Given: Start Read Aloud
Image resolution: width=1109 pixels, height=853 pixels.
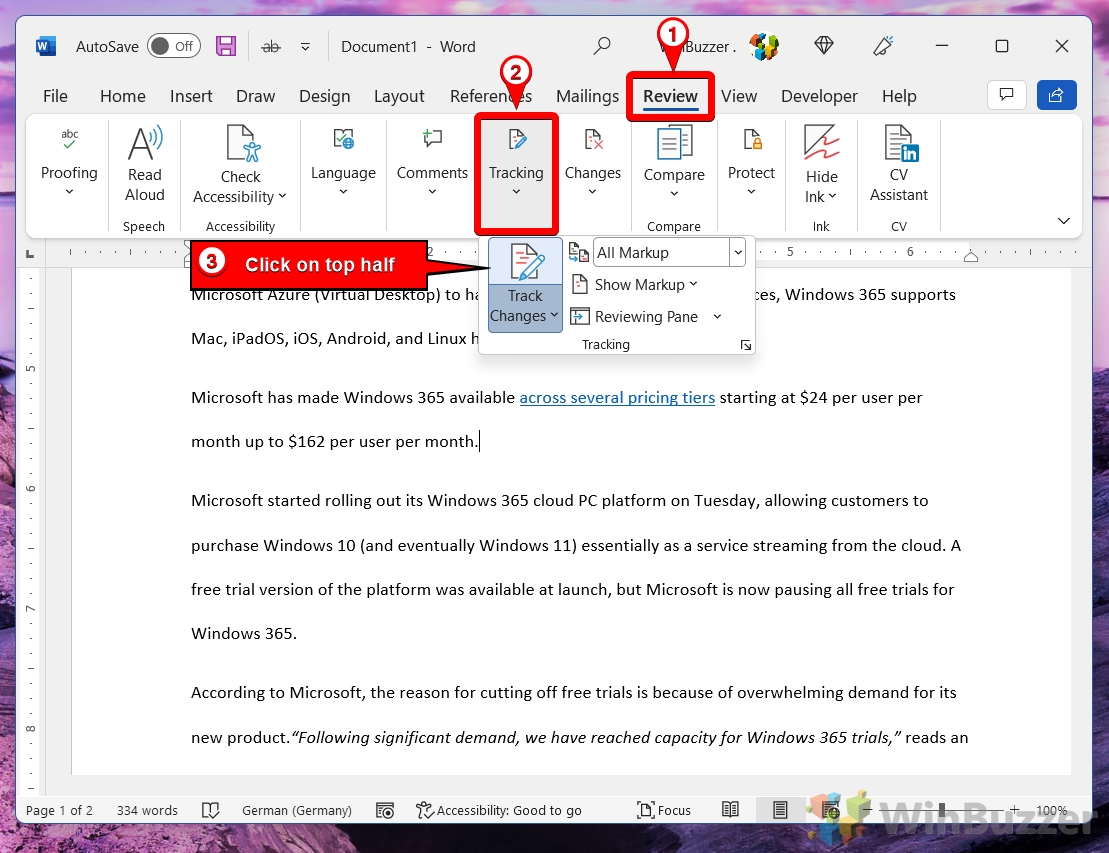Looking at the screenshot, I should point(145,164).
